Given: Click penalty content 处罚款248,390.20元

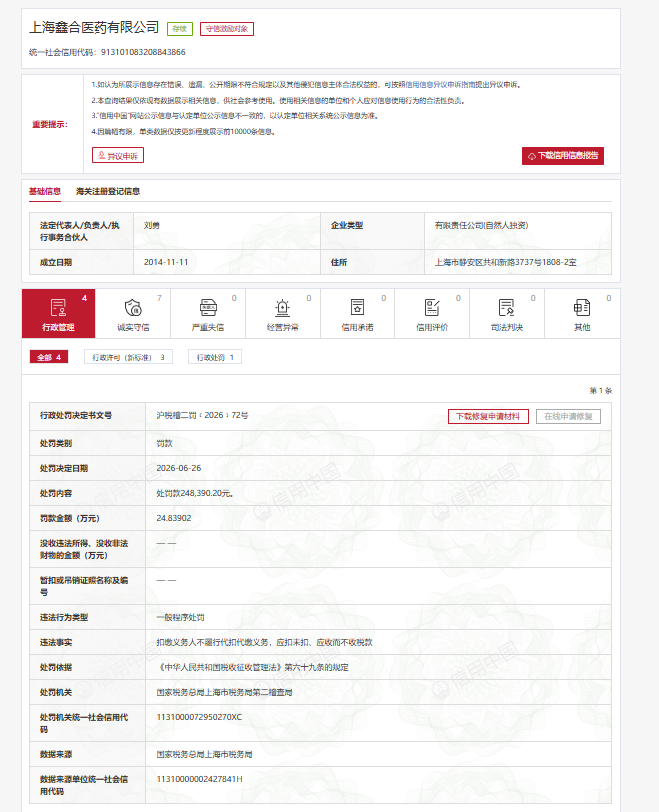Looking at the screenshot, I should coord(195,494).
